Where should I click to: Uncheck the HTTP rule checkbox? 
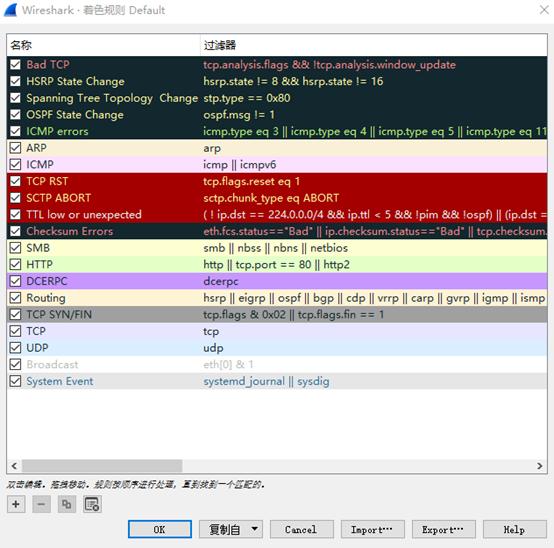pyautogui.click(x=15, y=264)
